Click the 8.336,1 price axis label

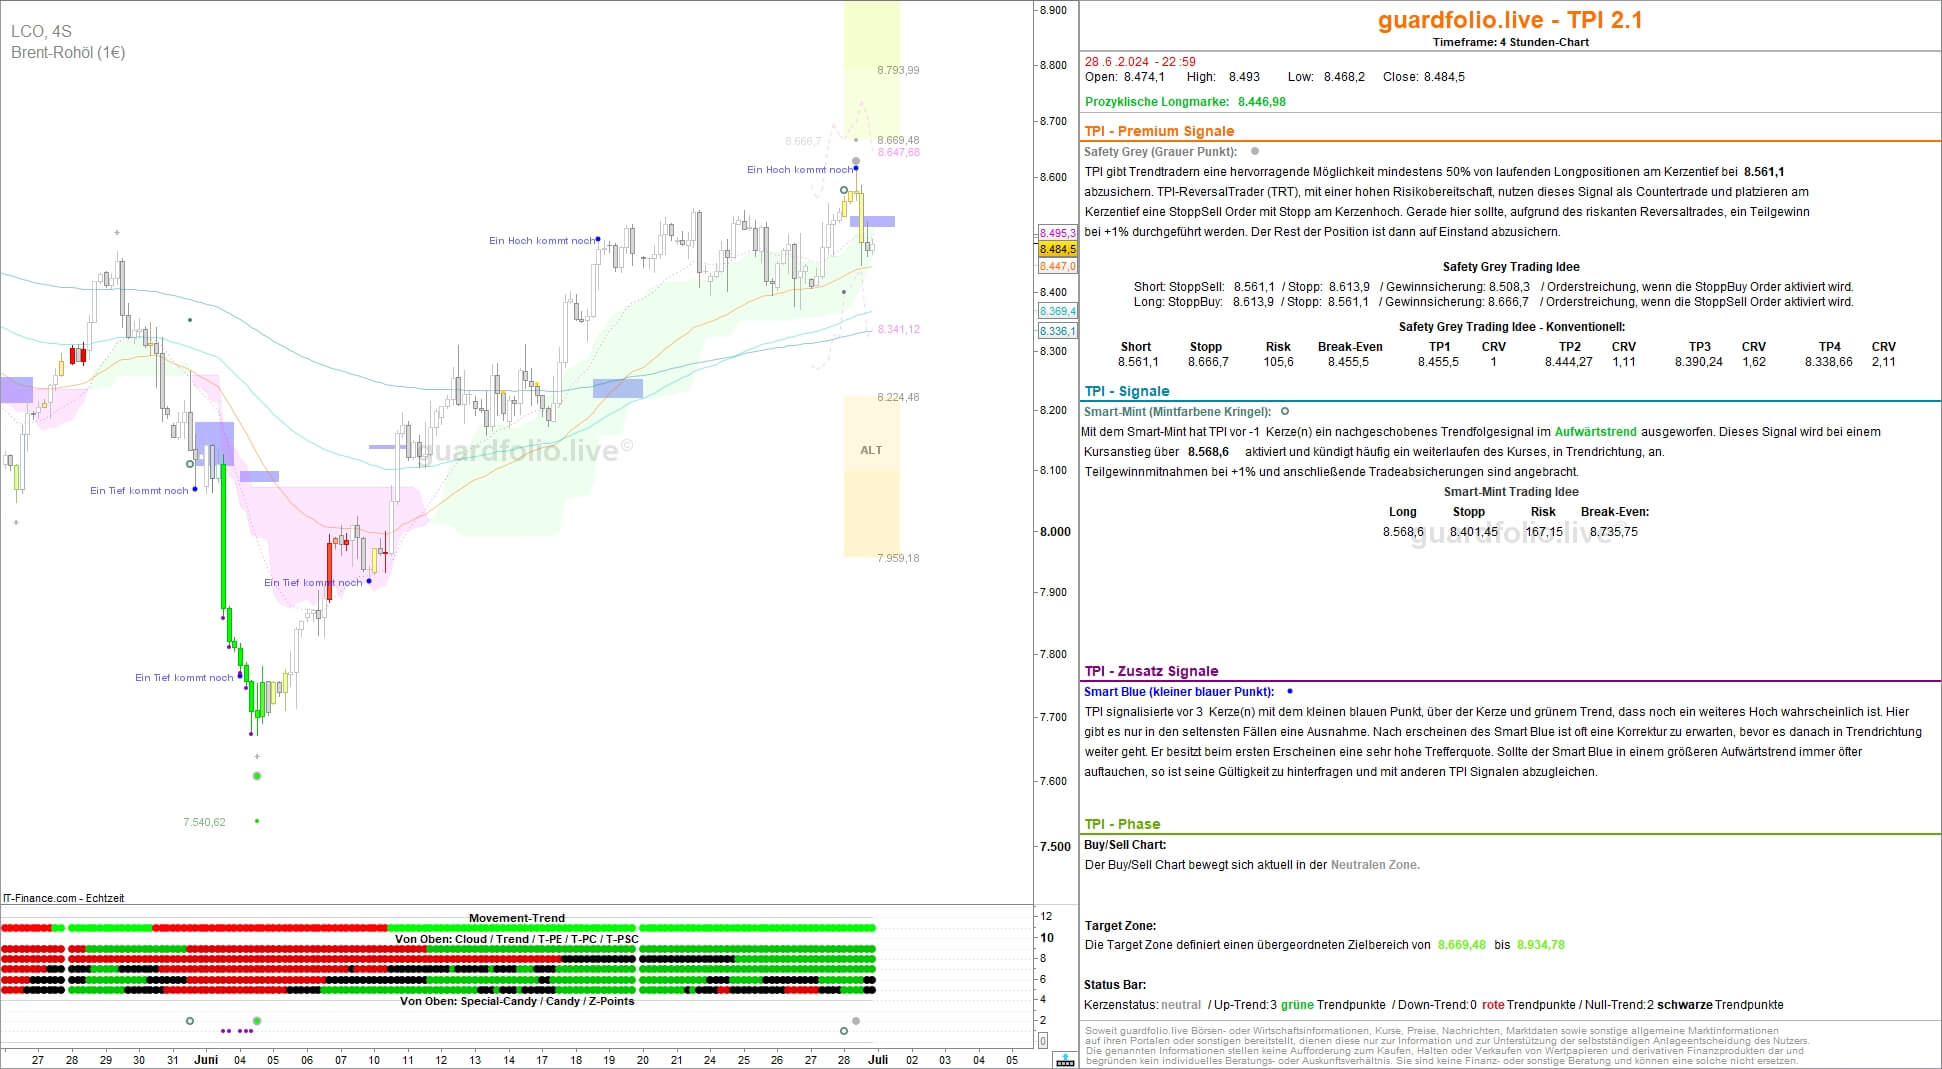click(1058, 331)
